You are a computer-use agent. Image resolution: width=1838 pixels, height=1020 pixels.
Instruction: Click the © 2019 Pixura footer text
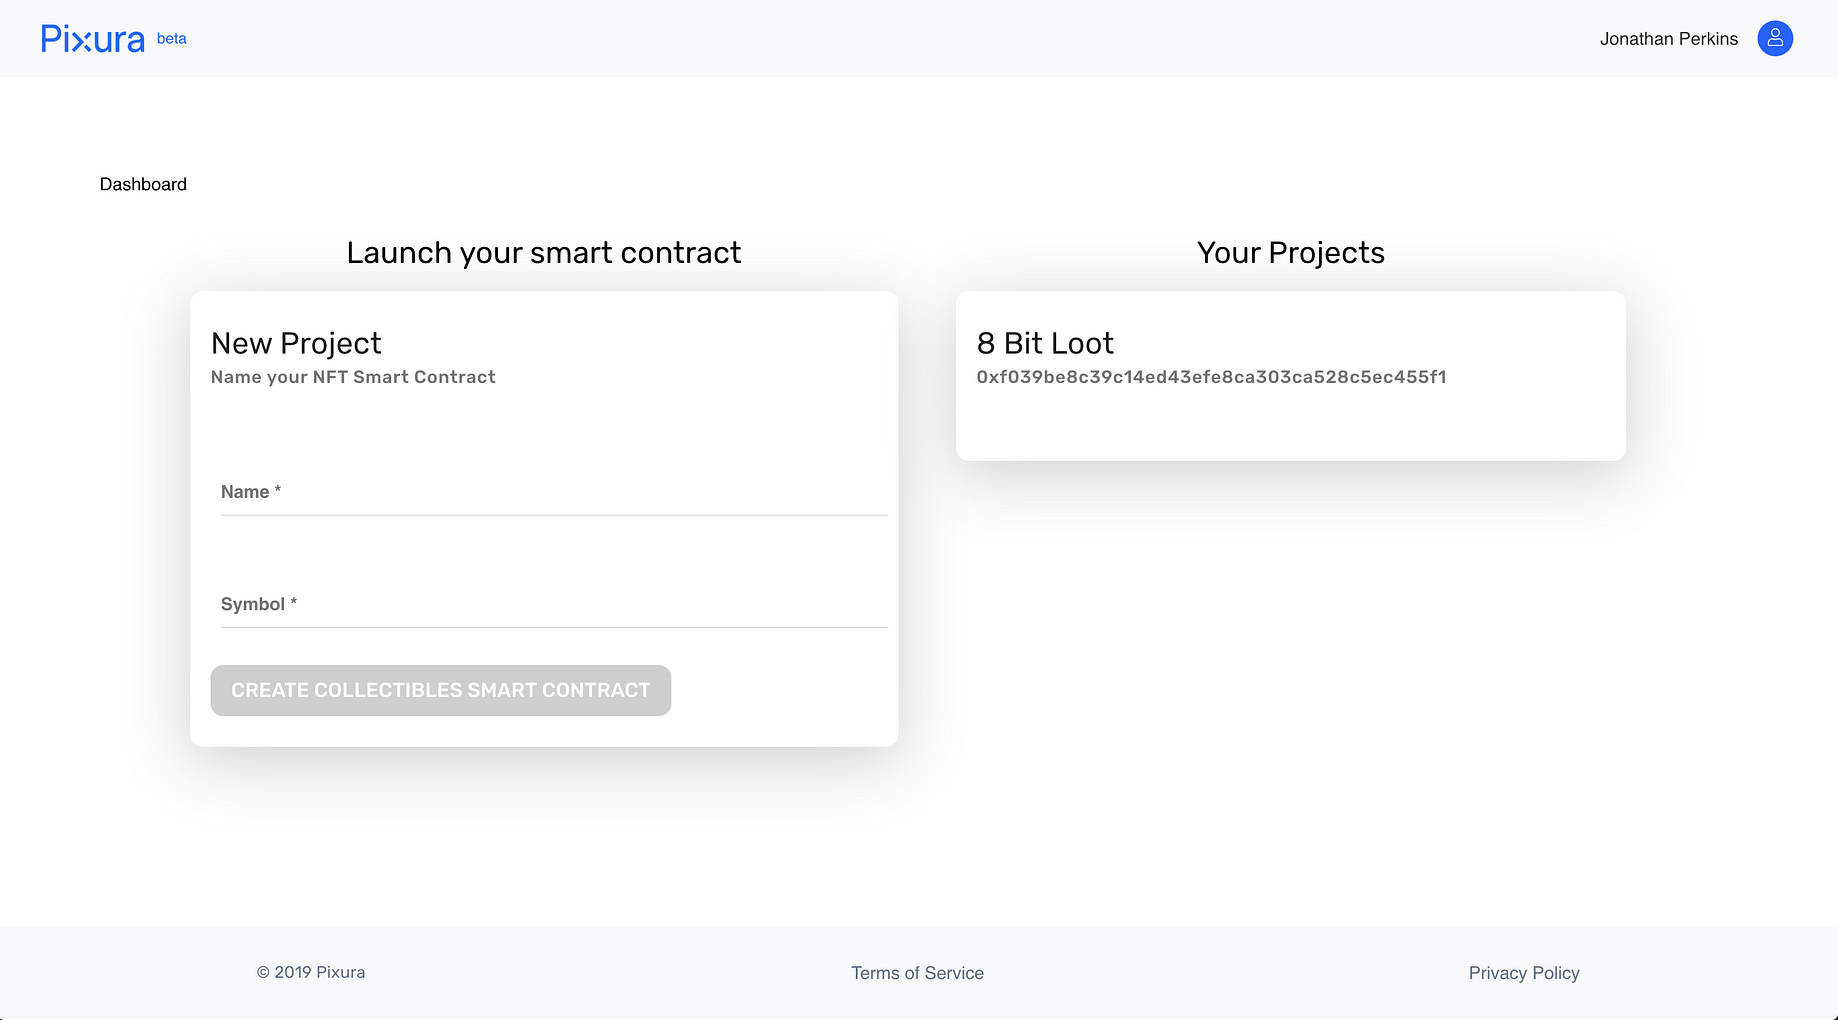pos(311,972)
